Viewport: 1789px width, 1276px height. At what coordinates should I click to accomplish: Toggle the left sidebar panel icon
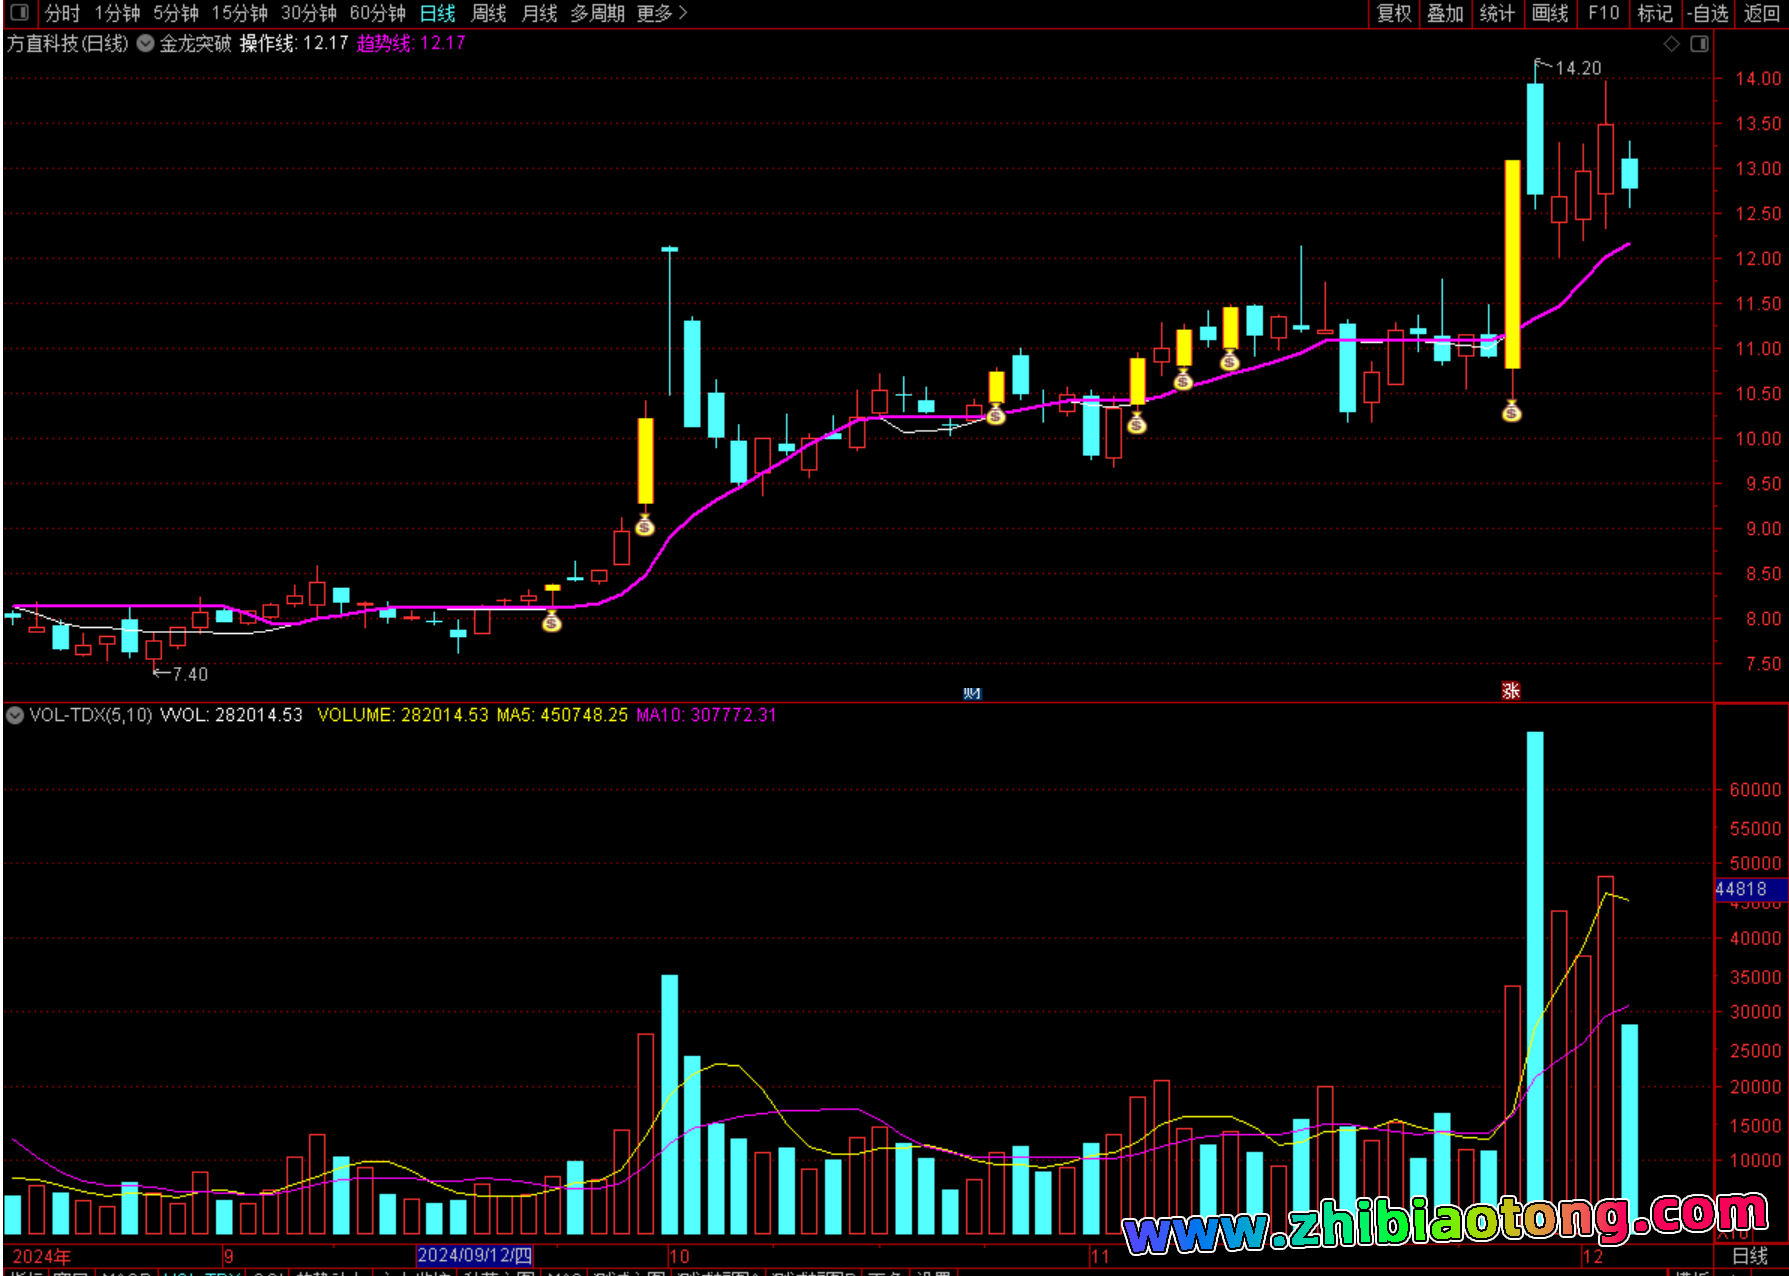coord(19,13)
